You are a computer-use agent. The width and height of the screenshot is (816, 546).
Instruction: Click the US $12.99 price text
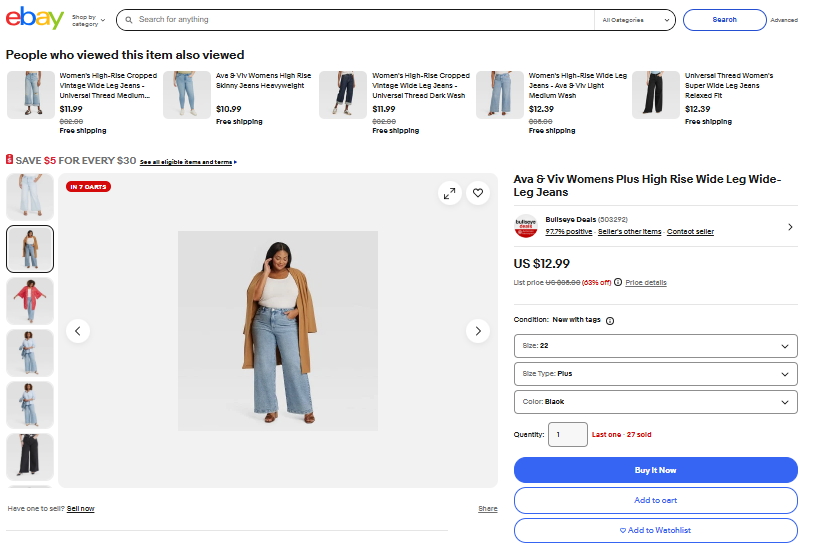pyautogui.click(x=542, y=264)
